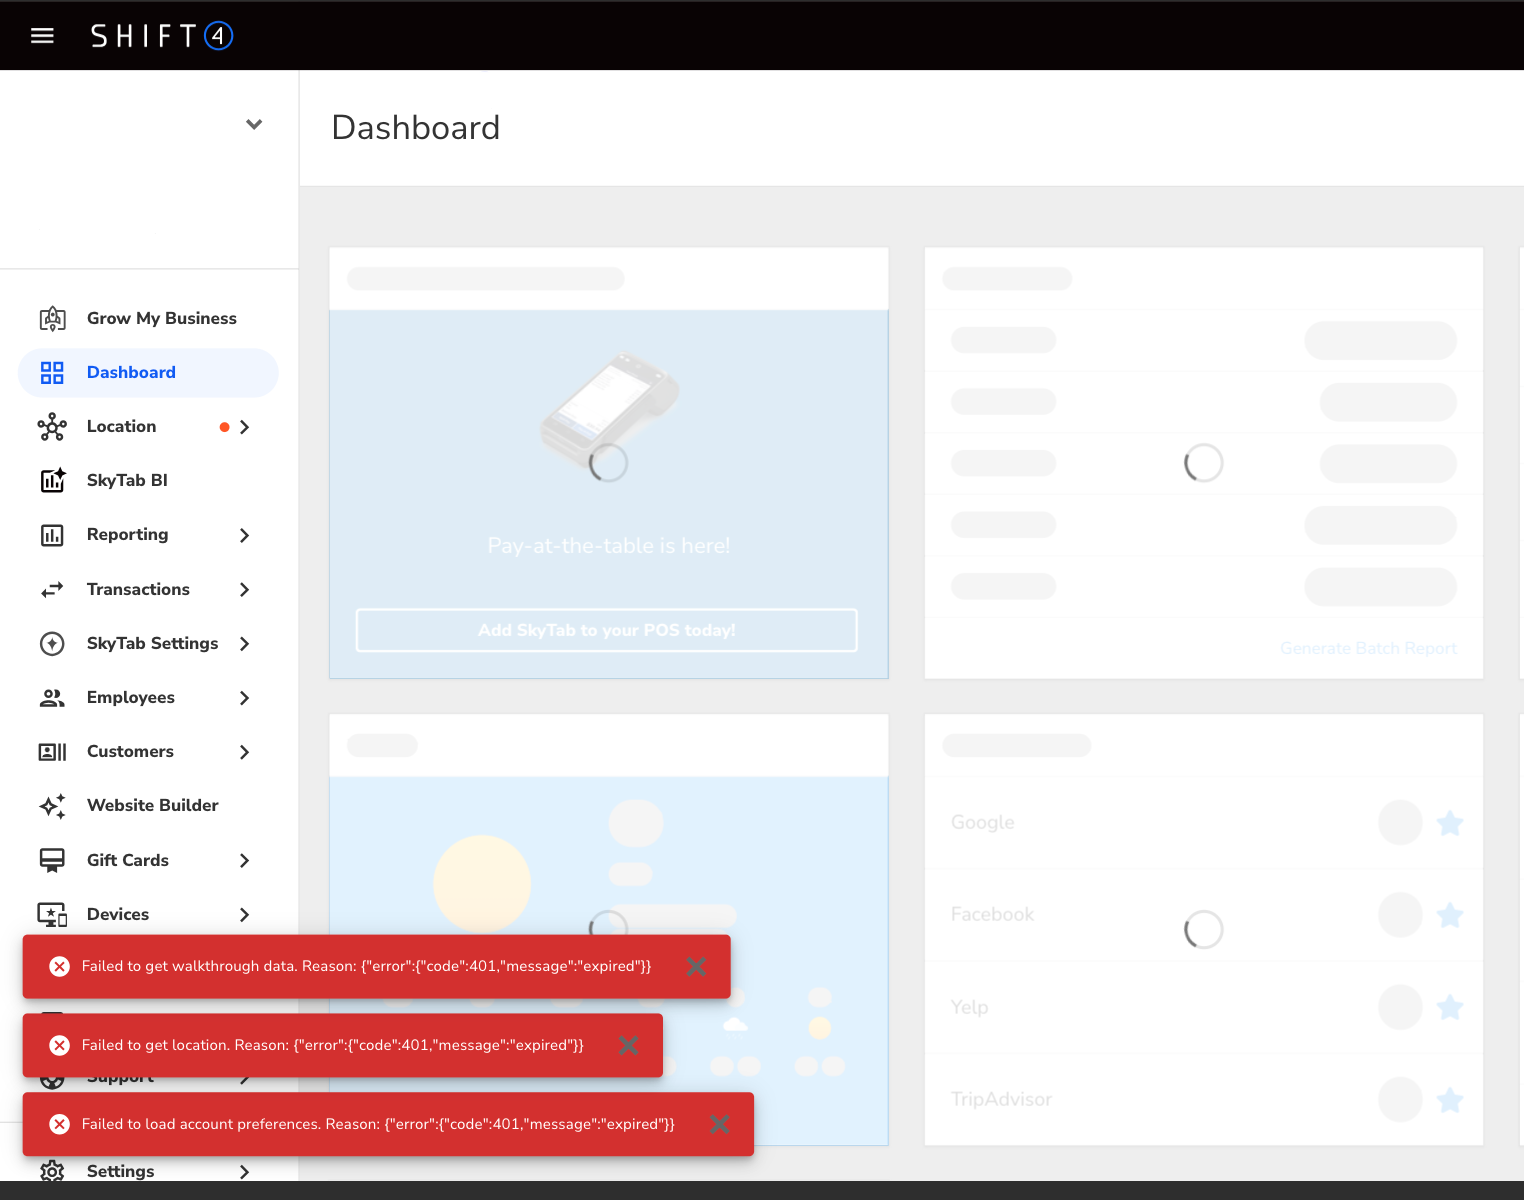The width and height of the screenshot is (1524, 1200).
Task: Click the Pay-at-the-table is here! text
Action: point(609,546)
